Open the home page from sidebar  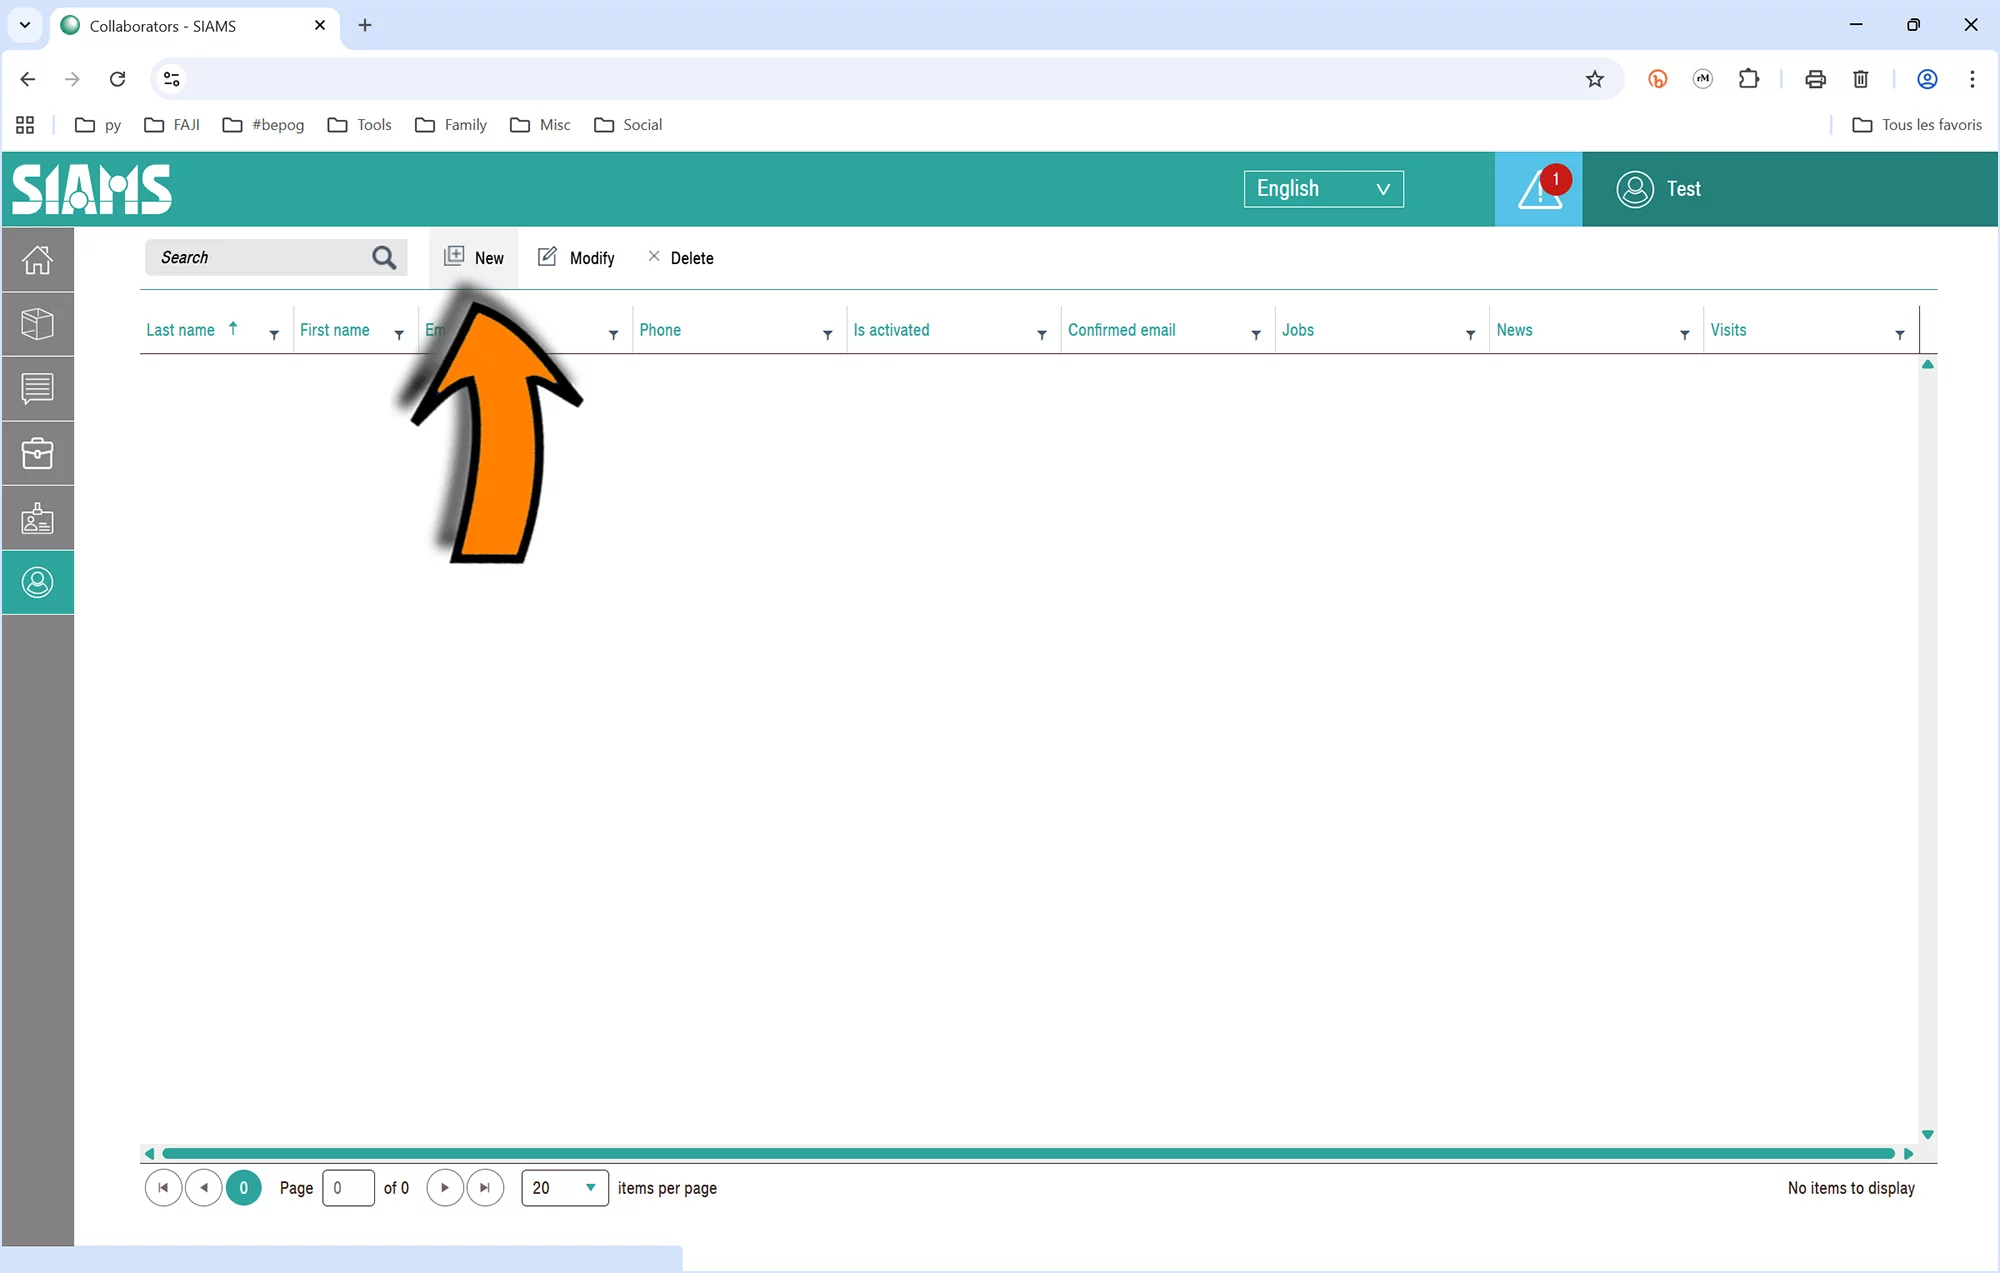[37, 260]
